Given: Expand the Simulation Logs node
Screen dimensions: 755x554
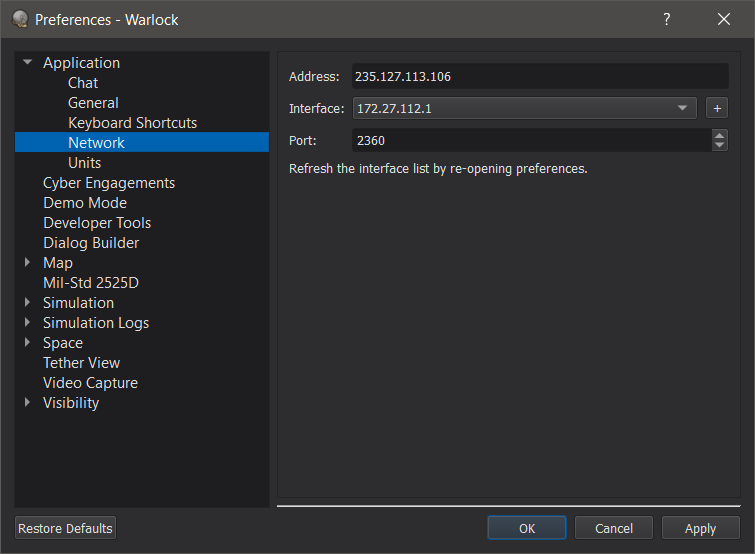Looking at the screenshot, I should 27,322.
